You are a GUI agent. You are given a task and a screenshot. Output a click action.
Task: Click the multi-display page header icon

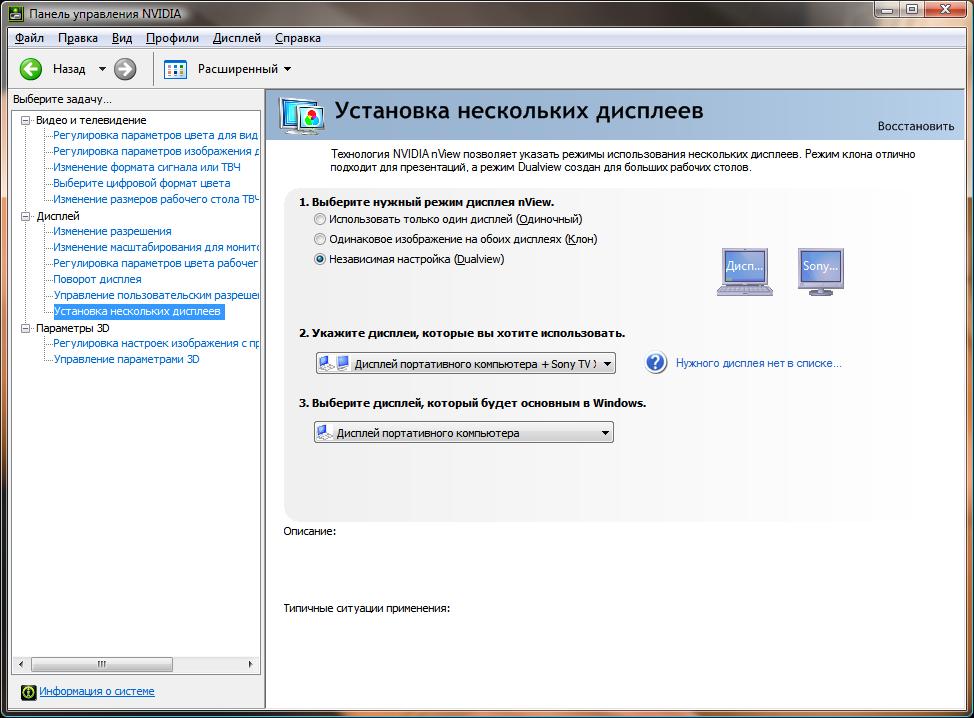pyautogui.click(x=301, y=116)
